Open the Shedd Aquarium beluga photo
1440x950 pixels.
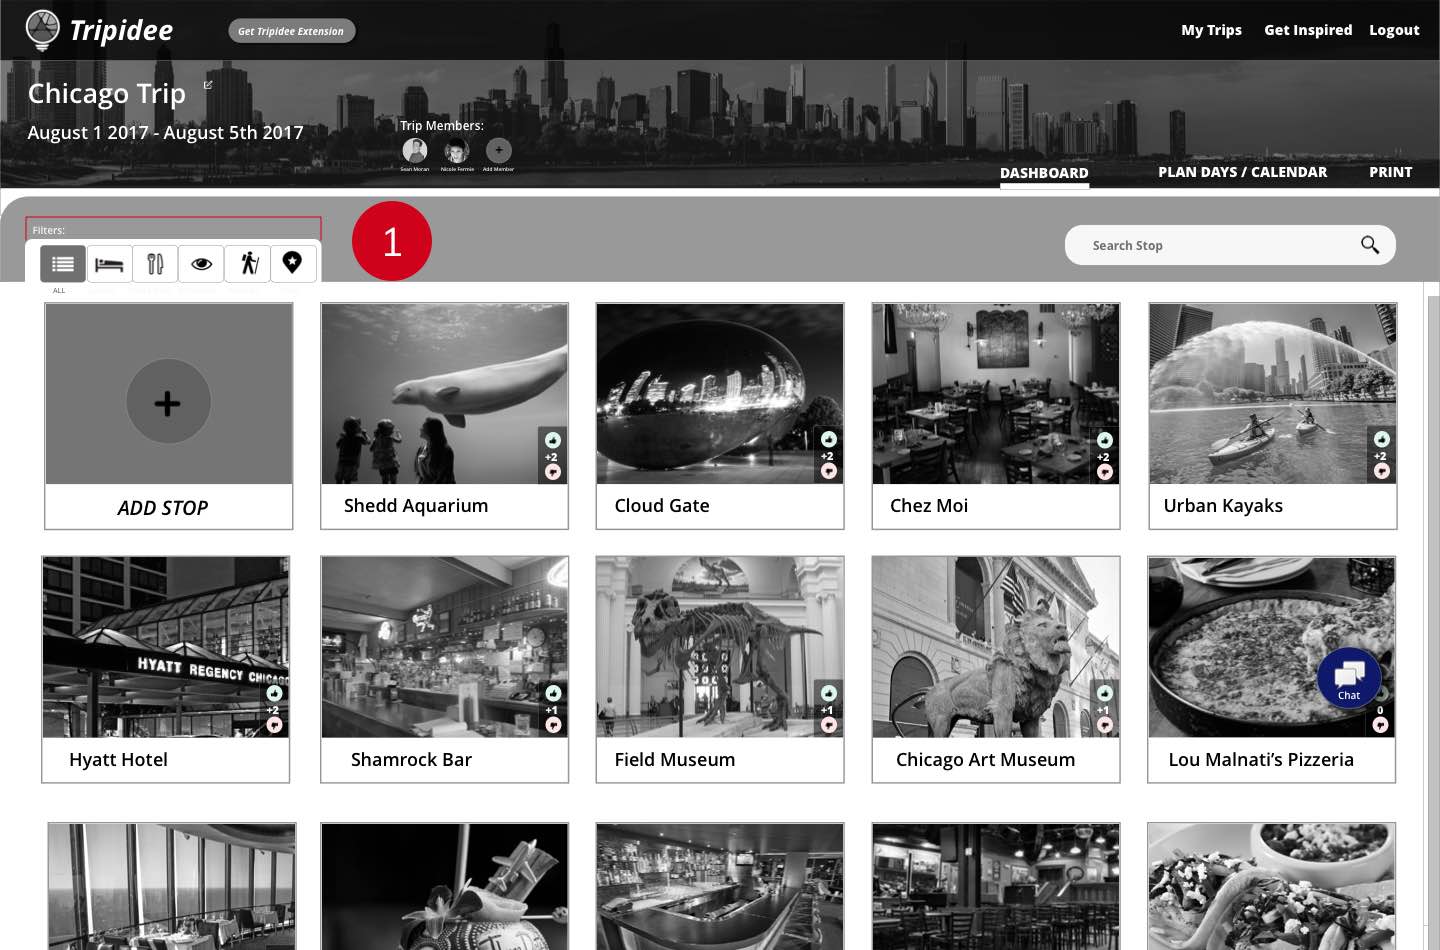tap(444, 394)
